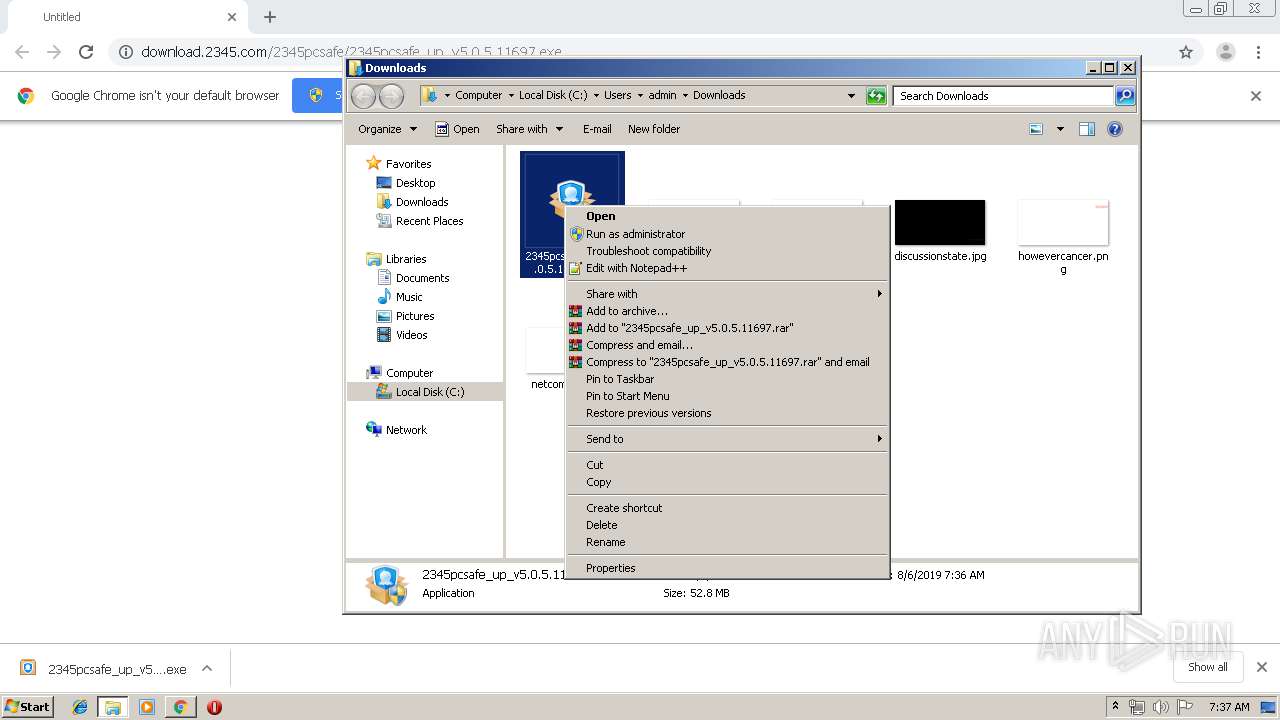Click the E-mail toolbar button
Screen dimensions: 1280x720
pyautogui.click(x=597, y=129)
